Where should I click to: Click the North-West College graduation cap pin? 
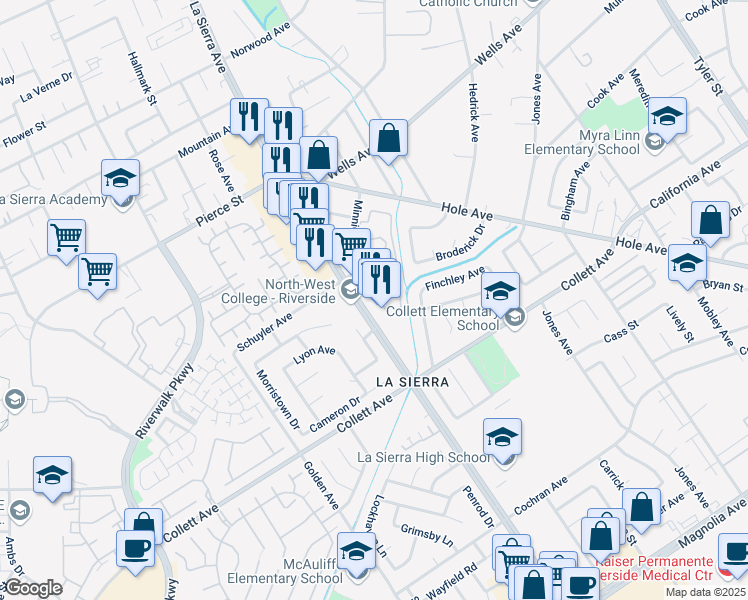350,290
